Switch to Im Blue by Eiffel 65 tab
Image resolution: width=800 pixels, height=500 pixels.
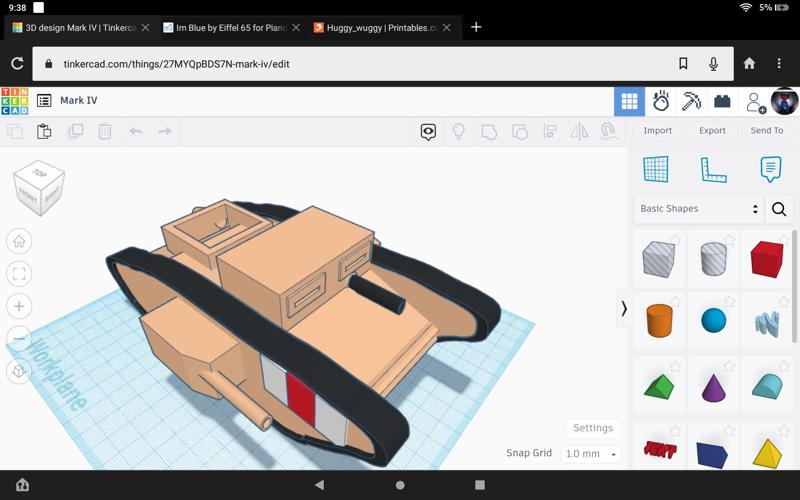(x=230, y=27)
